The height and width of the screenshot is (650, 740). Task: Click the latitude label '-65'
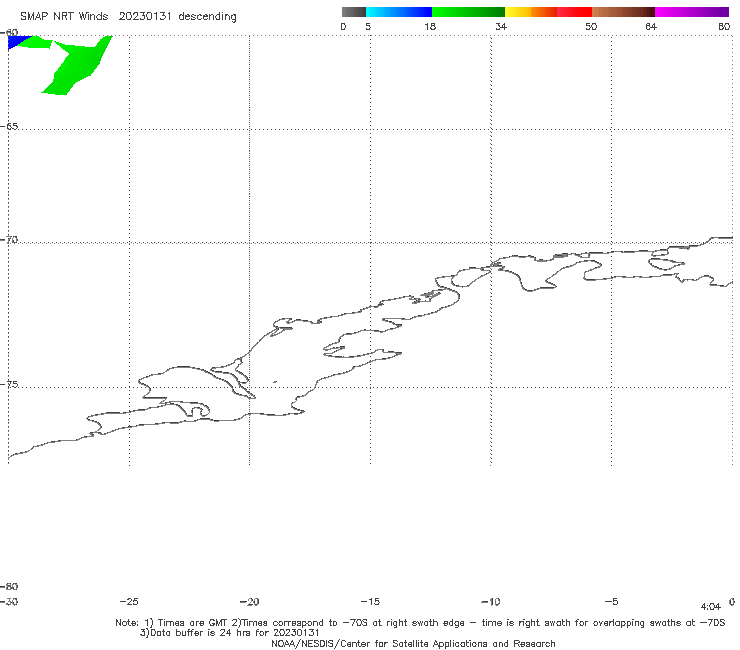pyautogui.click(x=9, y=127)
